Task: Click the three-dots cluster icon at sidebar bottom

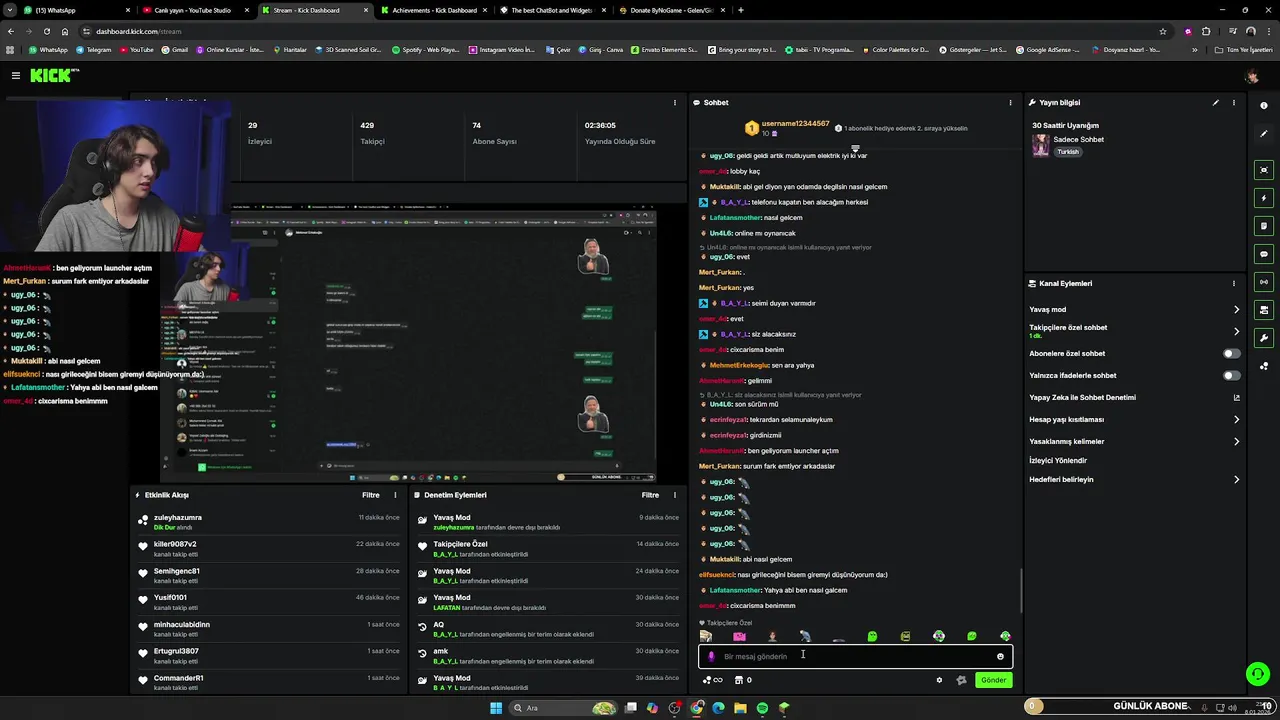Action: (x=1264, y=366)
